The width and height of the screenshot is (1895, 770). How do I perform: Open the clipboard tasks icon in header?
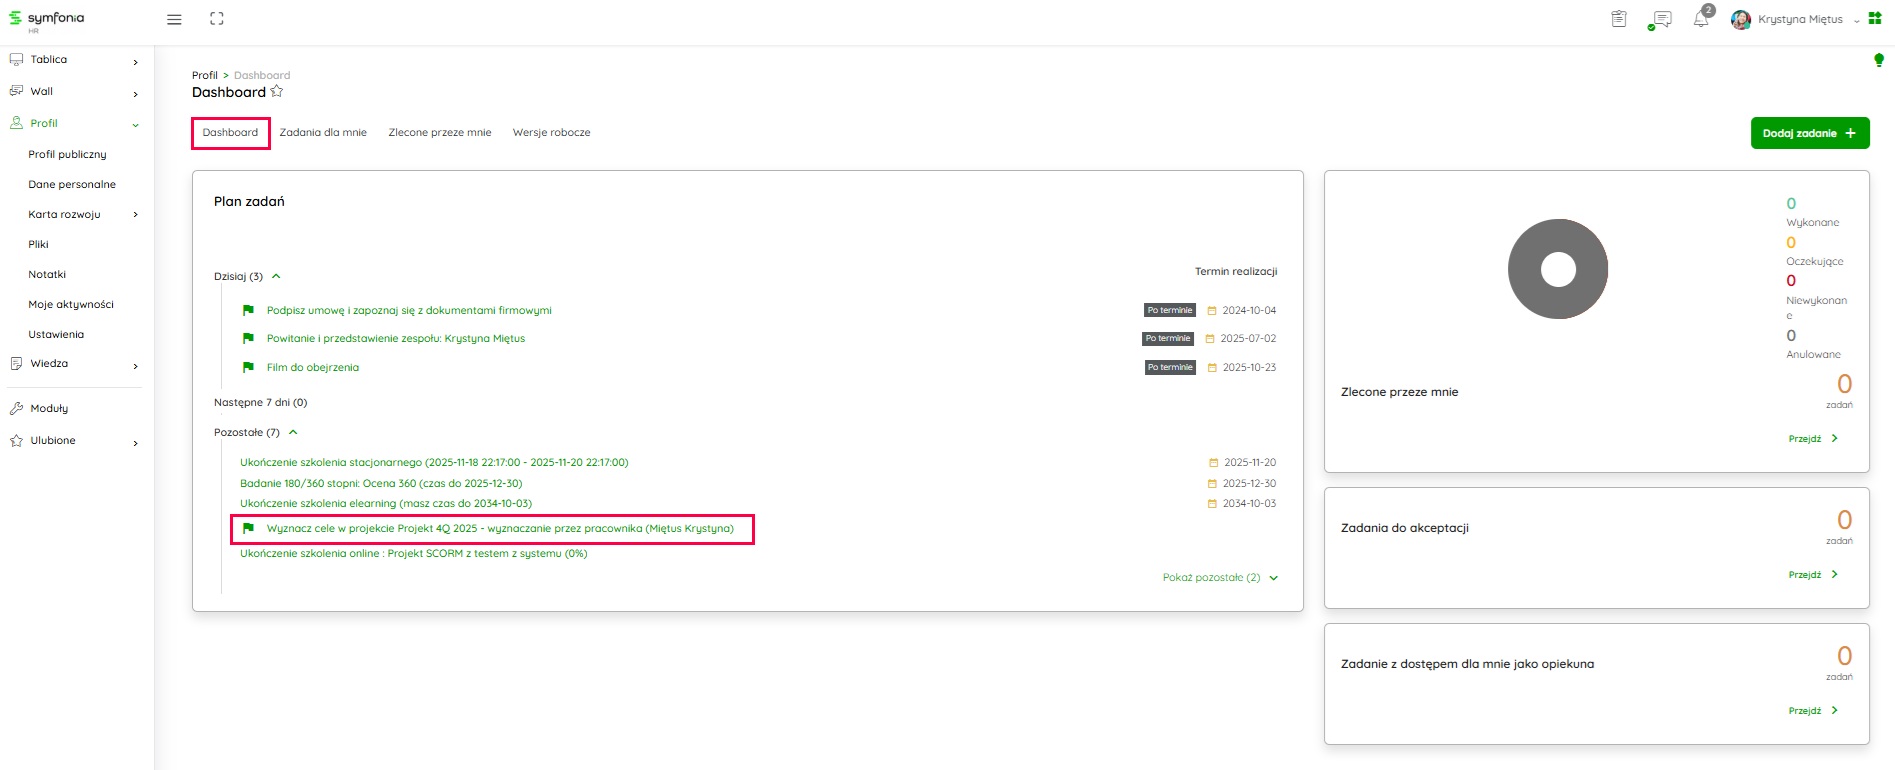point(1619,19)
